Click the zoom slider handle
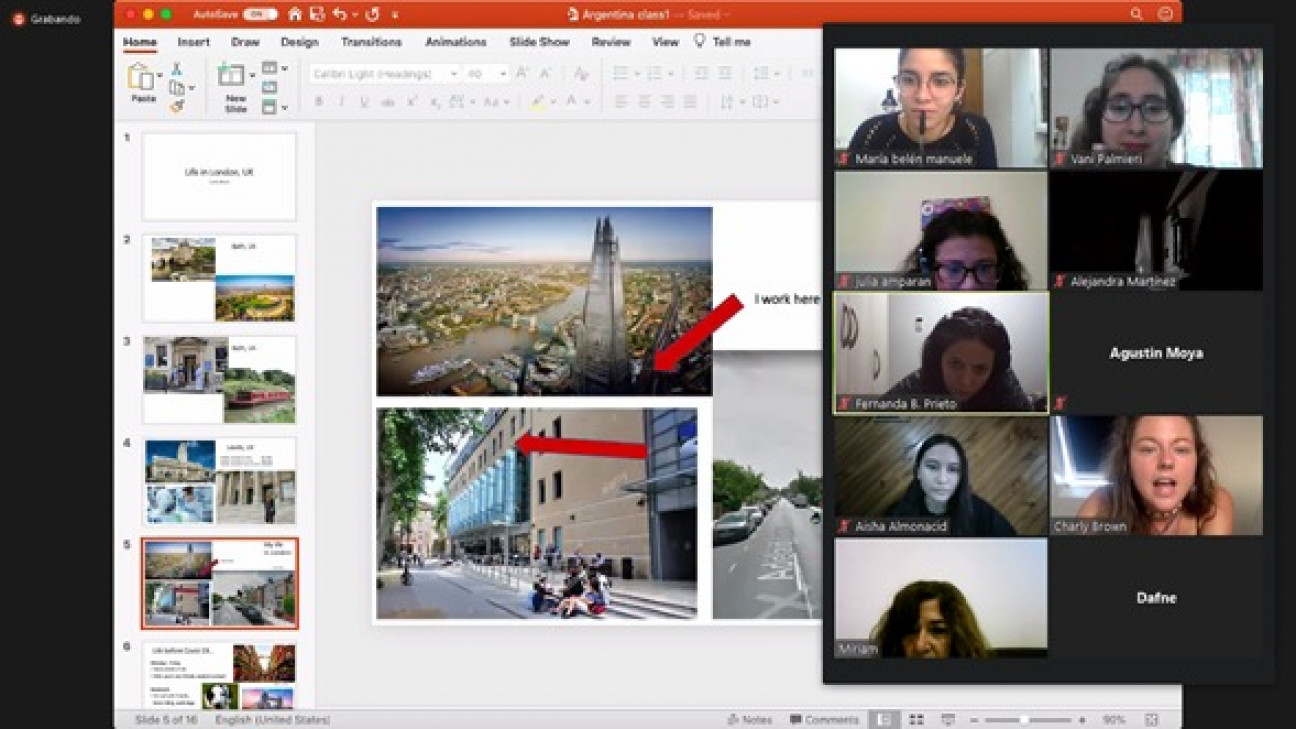 (x=1024, y=719)
